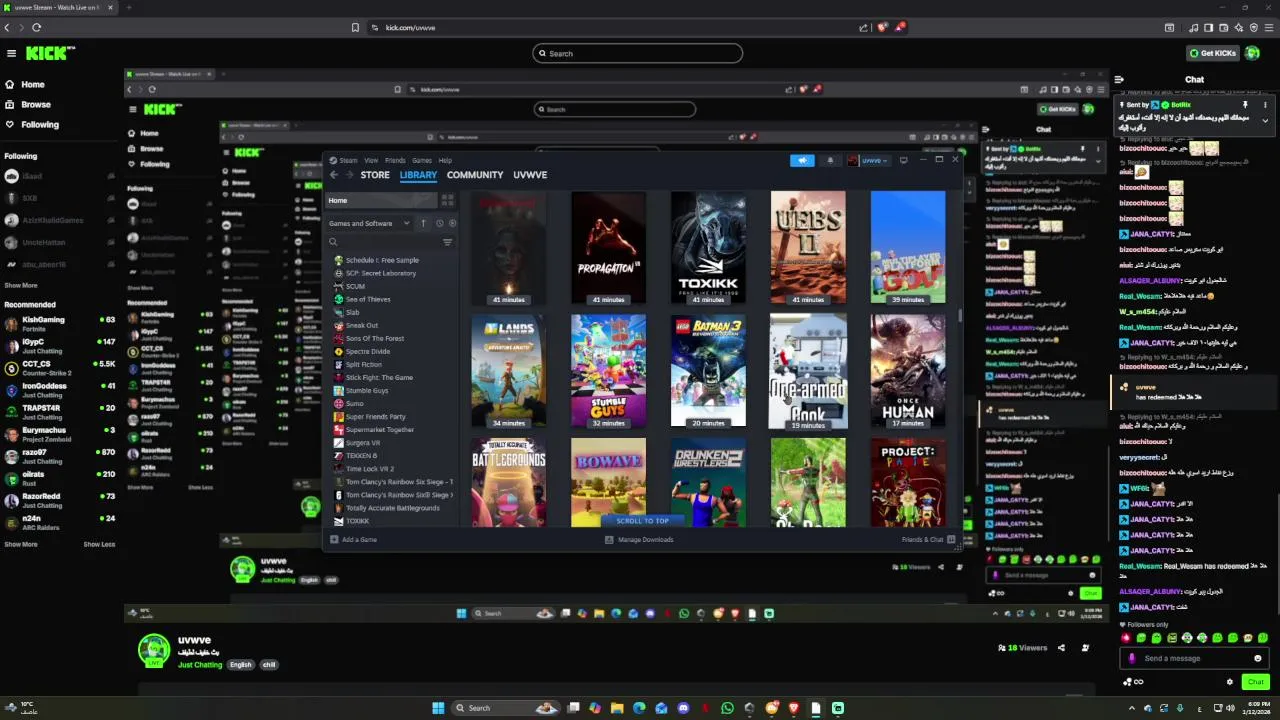Select TEKKEN 8 in Steam game list

pos(361,456)
